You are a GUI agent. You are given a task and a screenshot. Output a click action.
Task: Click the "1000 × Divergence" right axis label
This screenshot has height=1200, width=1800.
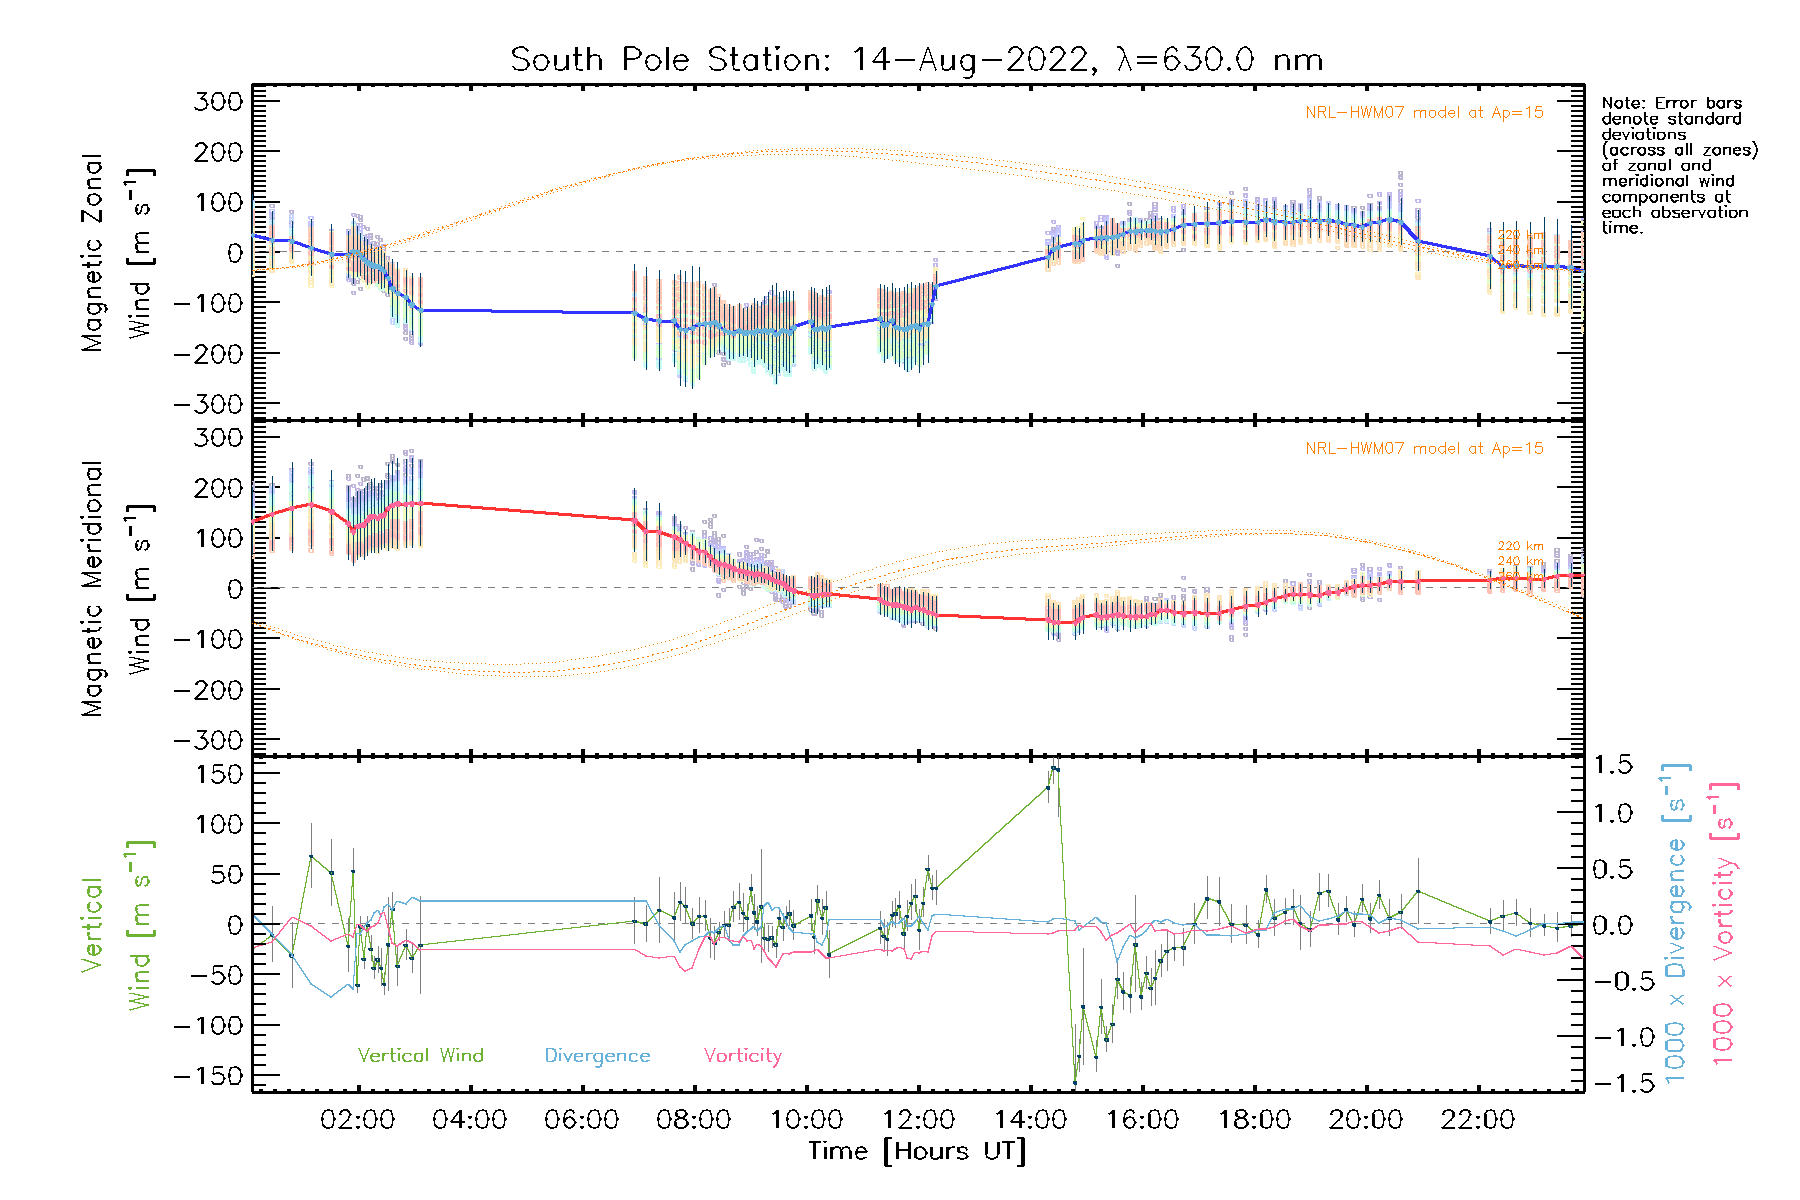click(x=1675, y=925)
